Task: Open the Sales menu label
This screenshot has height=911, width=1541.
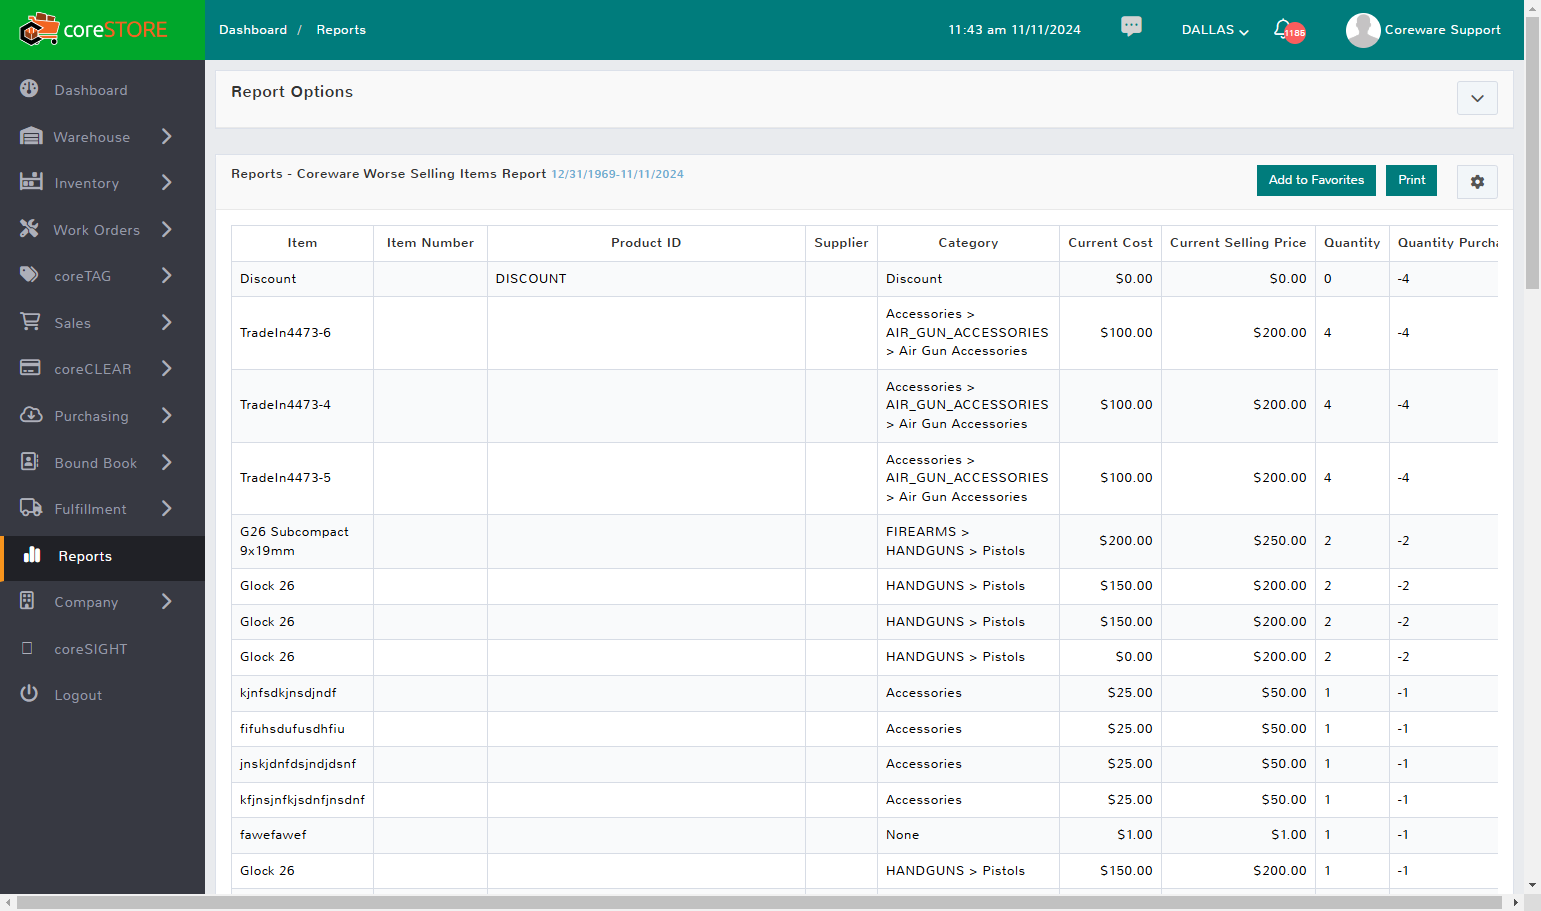Action: (x=72, y=323)
